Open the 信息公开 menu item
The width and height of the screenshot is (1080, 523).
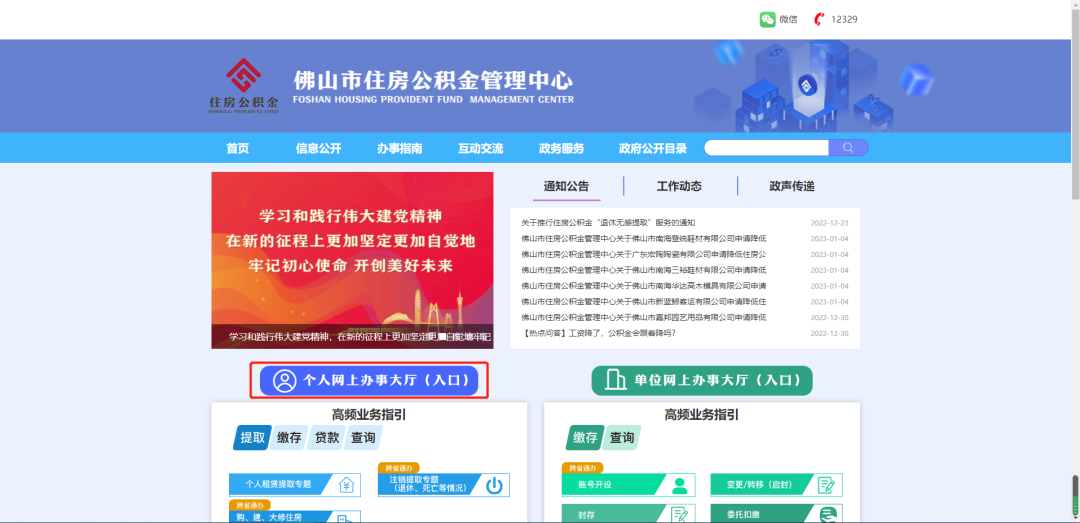318,148
